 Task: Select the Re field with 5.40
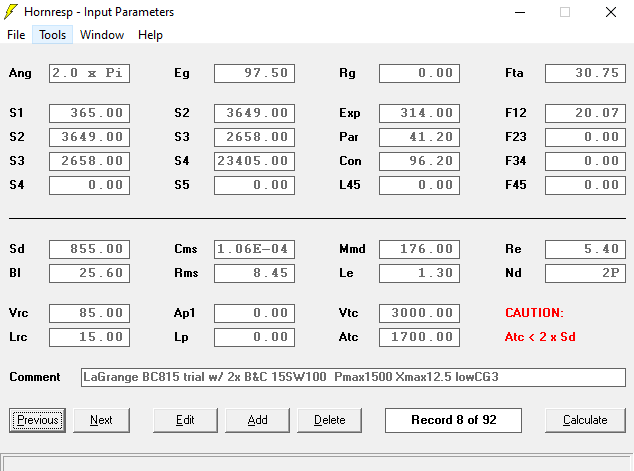pos(585,249)
